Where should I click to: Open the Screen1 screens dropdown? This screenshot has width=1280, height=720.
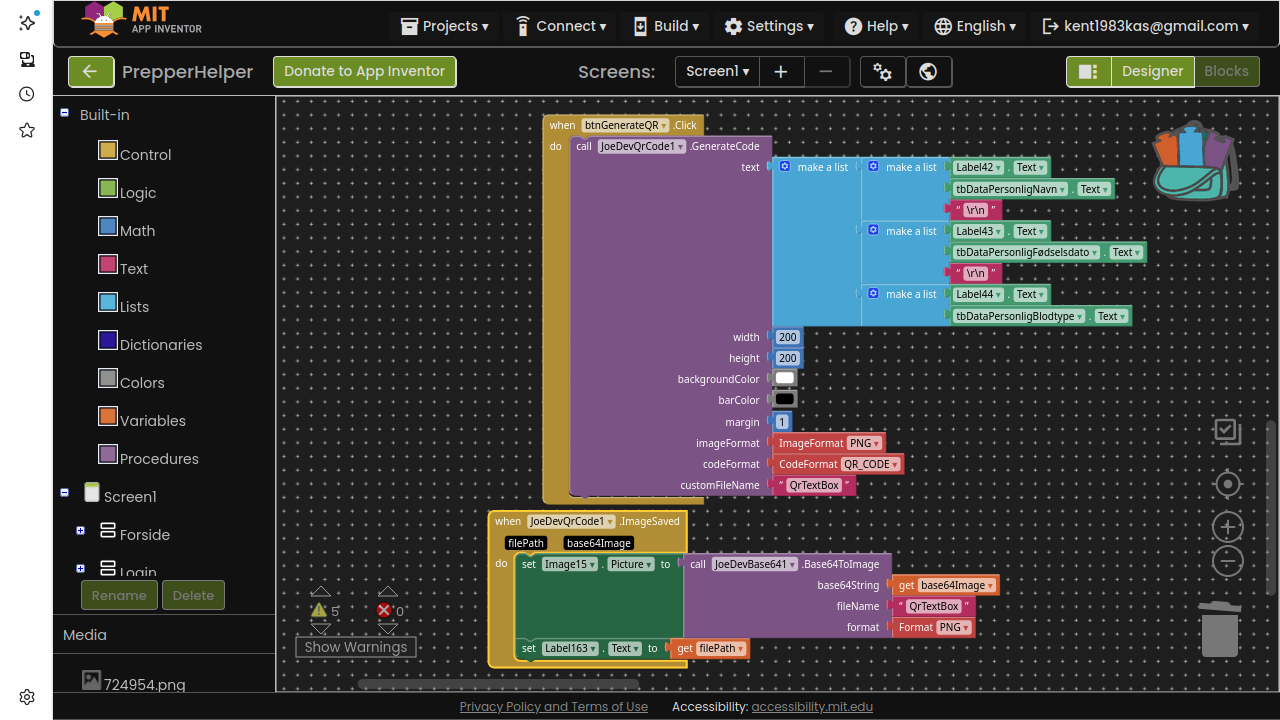pyautogui.click(x=717, y=72)
